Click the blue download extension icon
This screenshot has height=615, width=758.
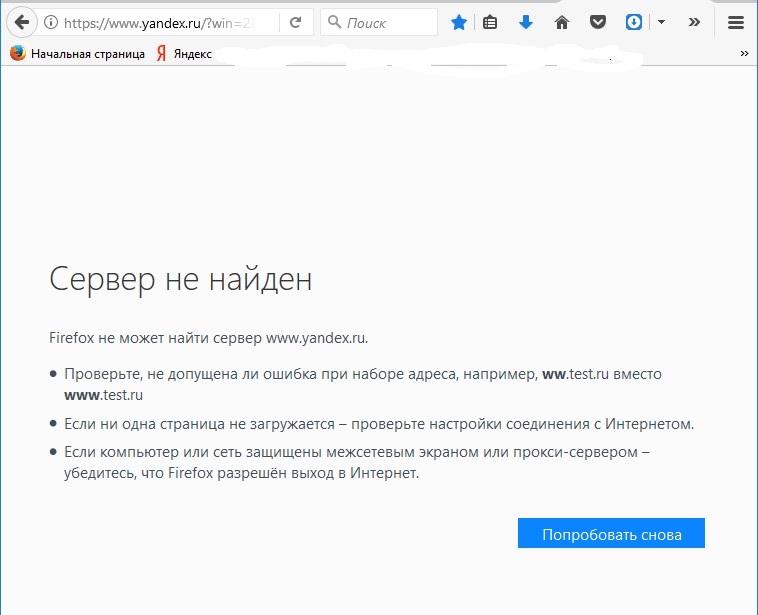(x=634, y=22)
